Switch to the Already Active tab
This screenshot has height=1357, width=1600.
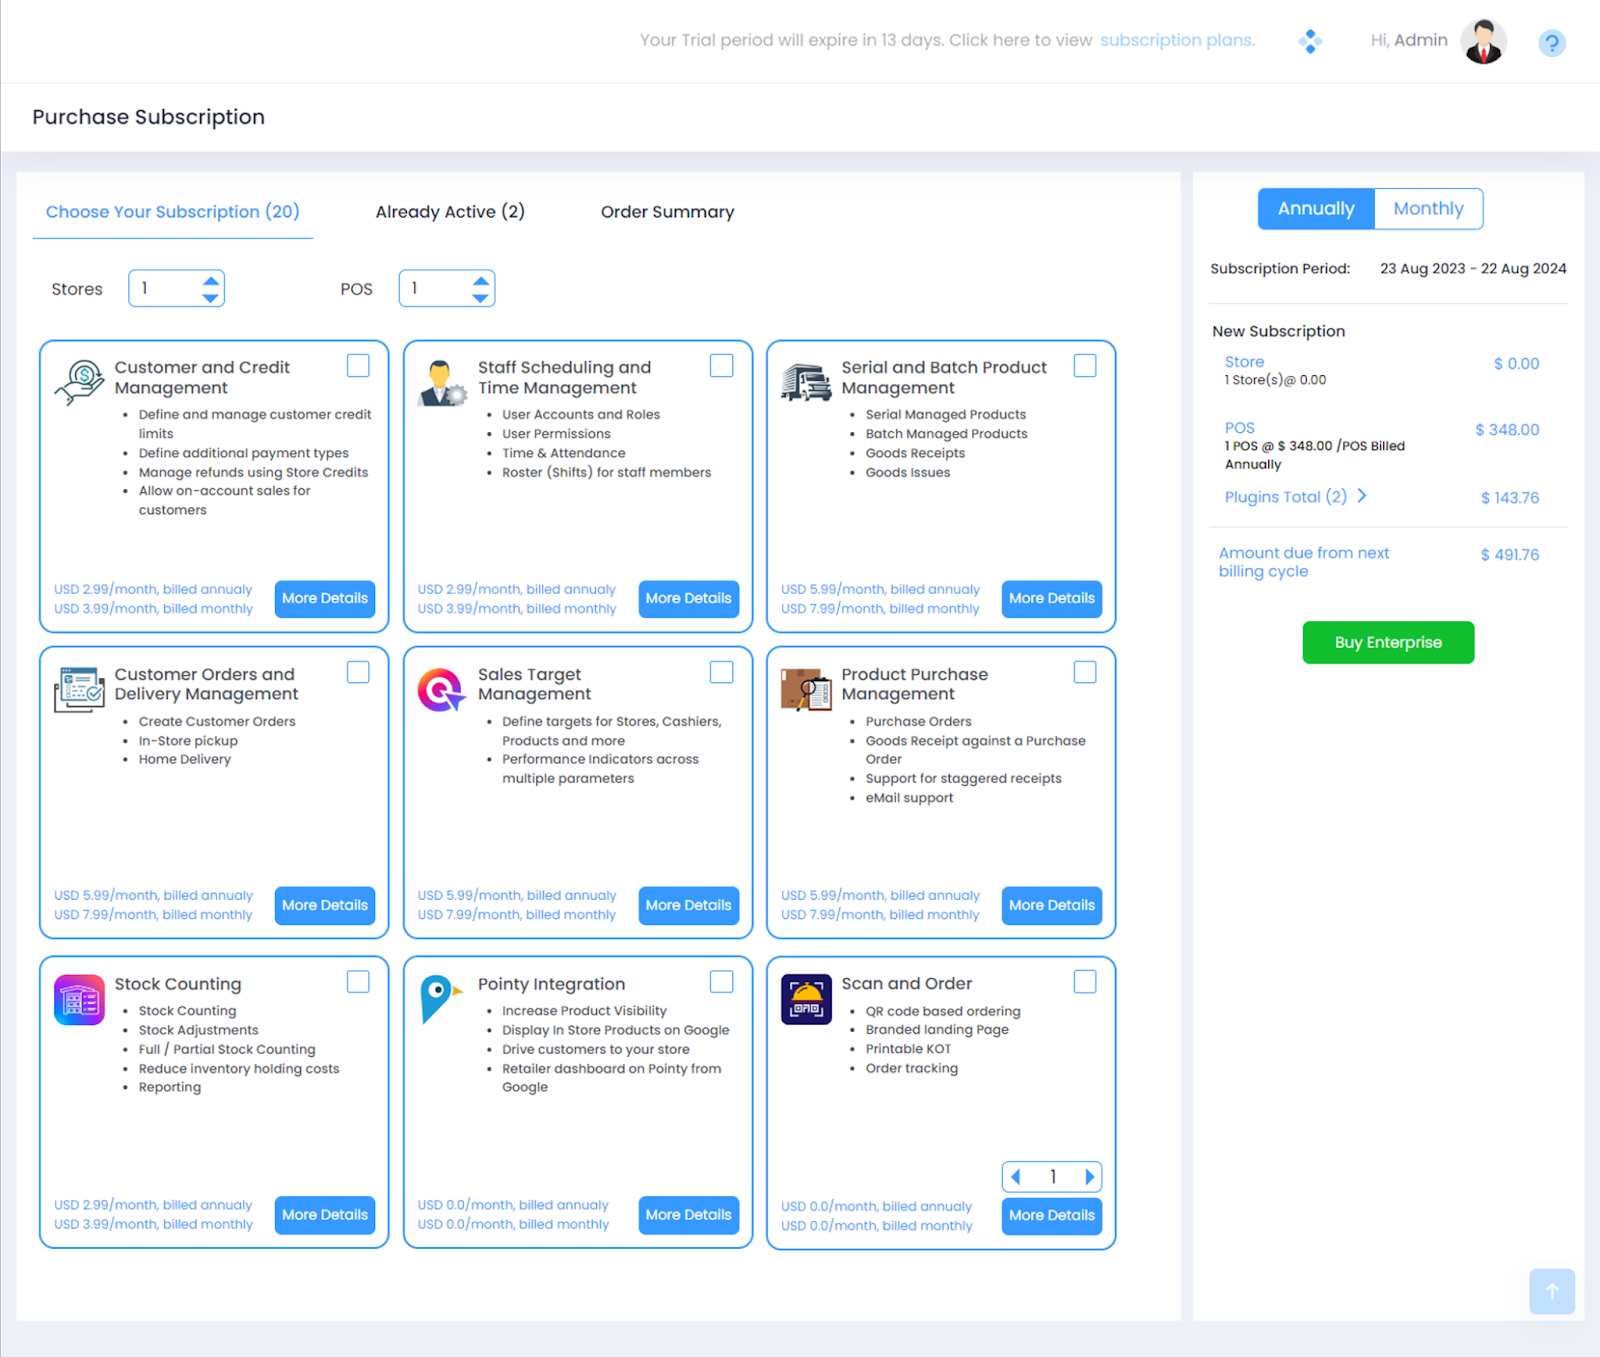450,212
